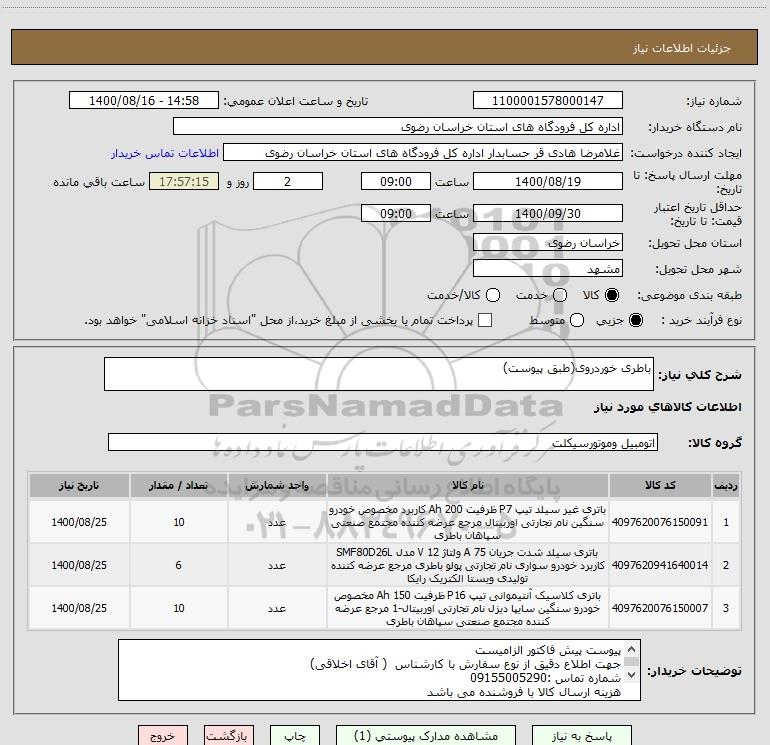Click the خروج exit button

click(x=163, y=736)
